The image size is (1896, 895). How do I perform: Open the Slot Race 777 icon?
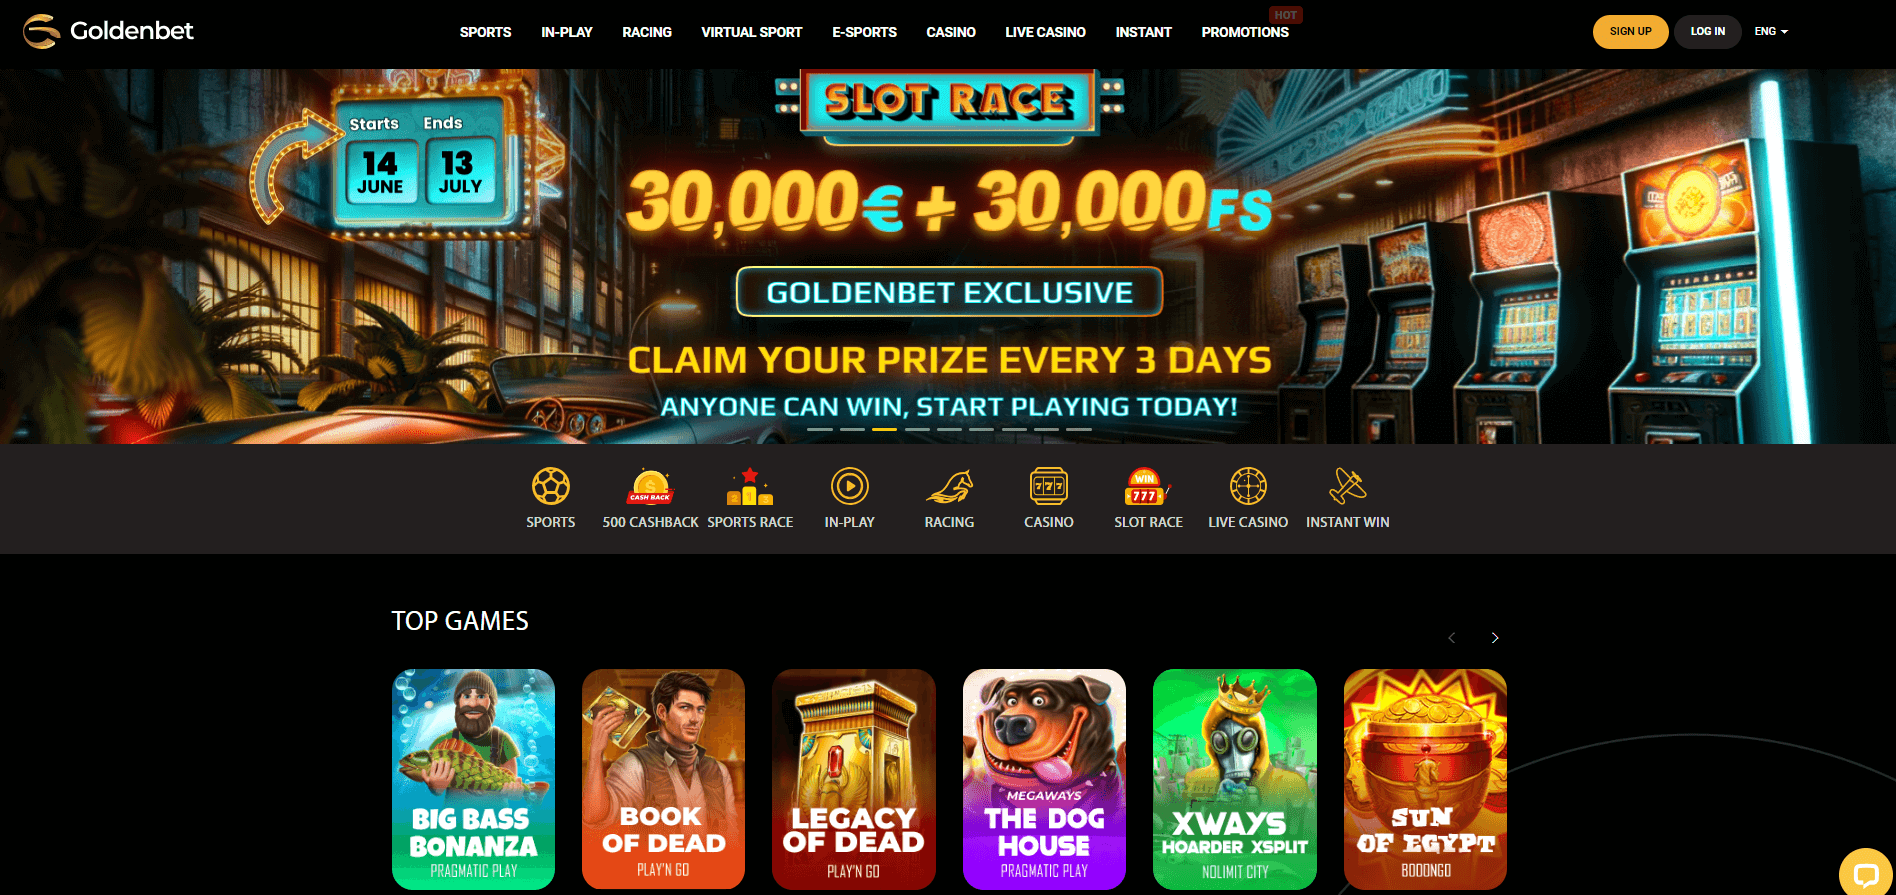pos(1148,487)
